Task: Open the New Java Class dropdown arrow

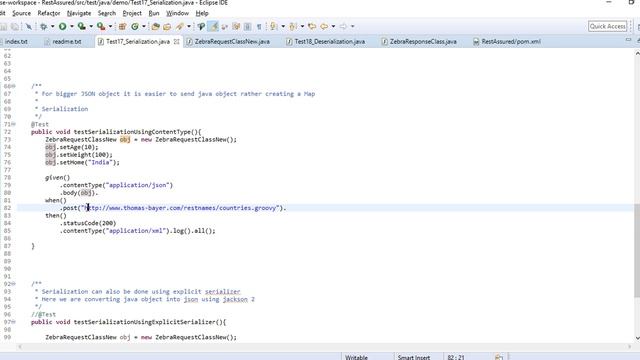Action: (144, 27)
